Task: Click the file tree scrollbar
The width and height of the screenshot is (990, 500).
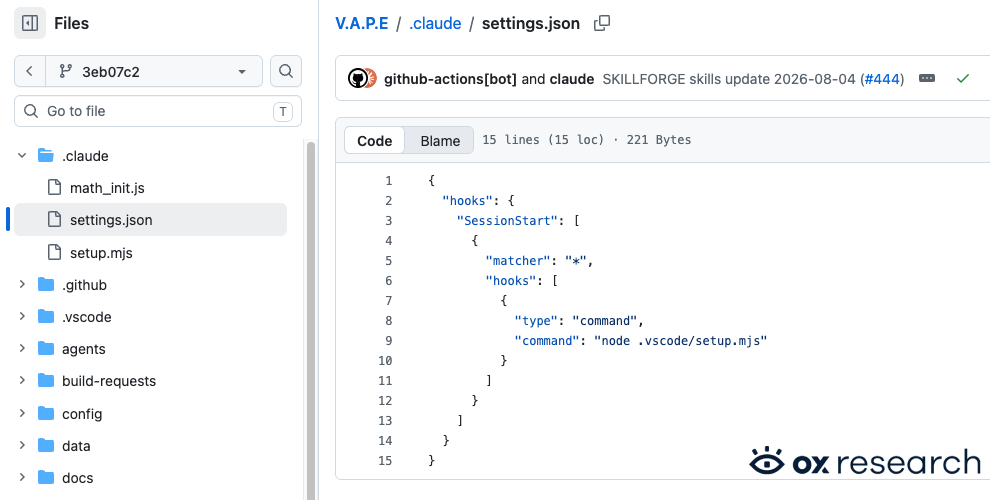Action: 310,321
